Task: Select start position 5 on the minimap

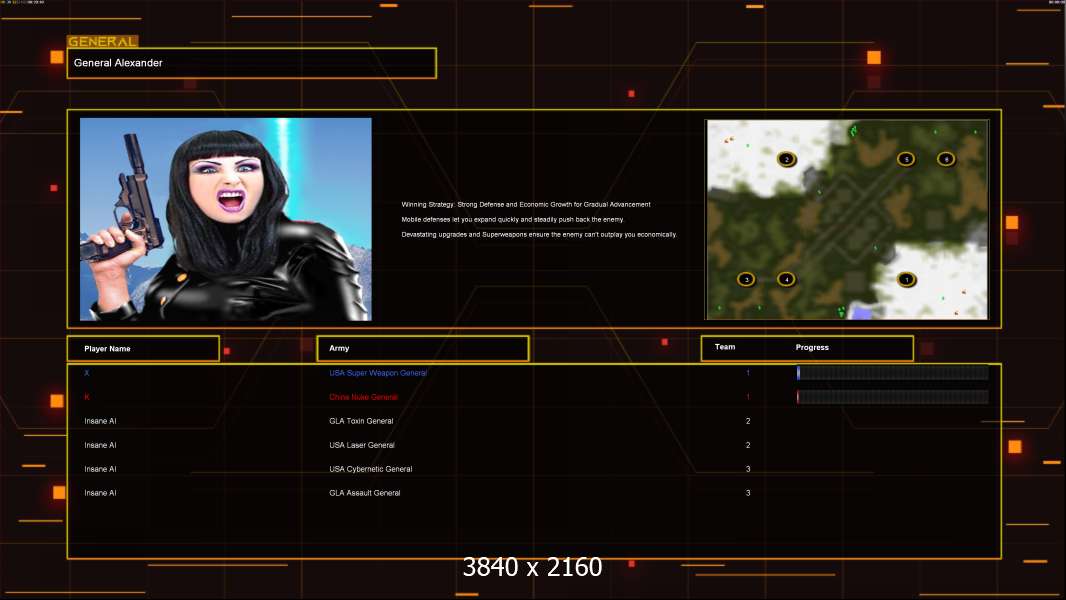Action: pyautogui.click(x=906, y=159)
